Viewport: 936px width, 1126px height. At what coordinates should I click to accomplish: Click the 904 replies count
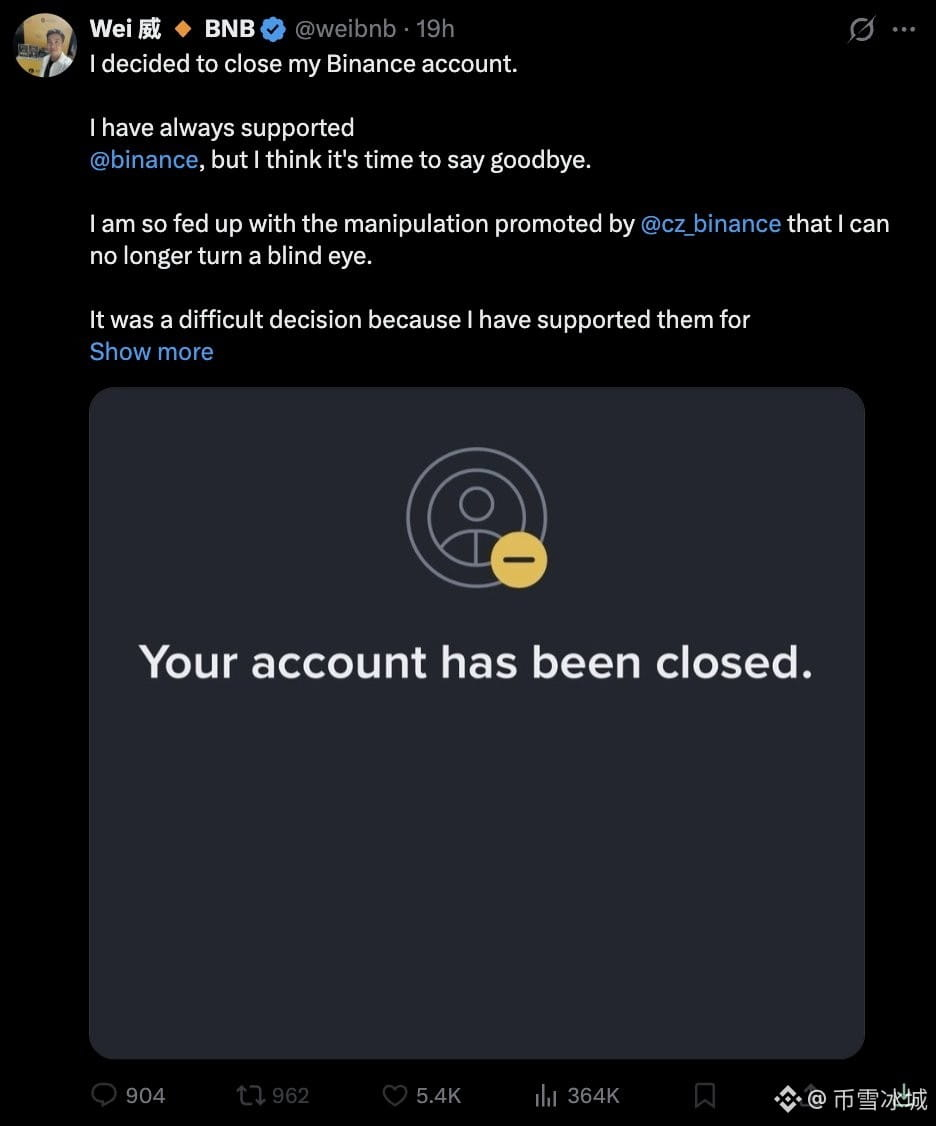click(145, 1096)
